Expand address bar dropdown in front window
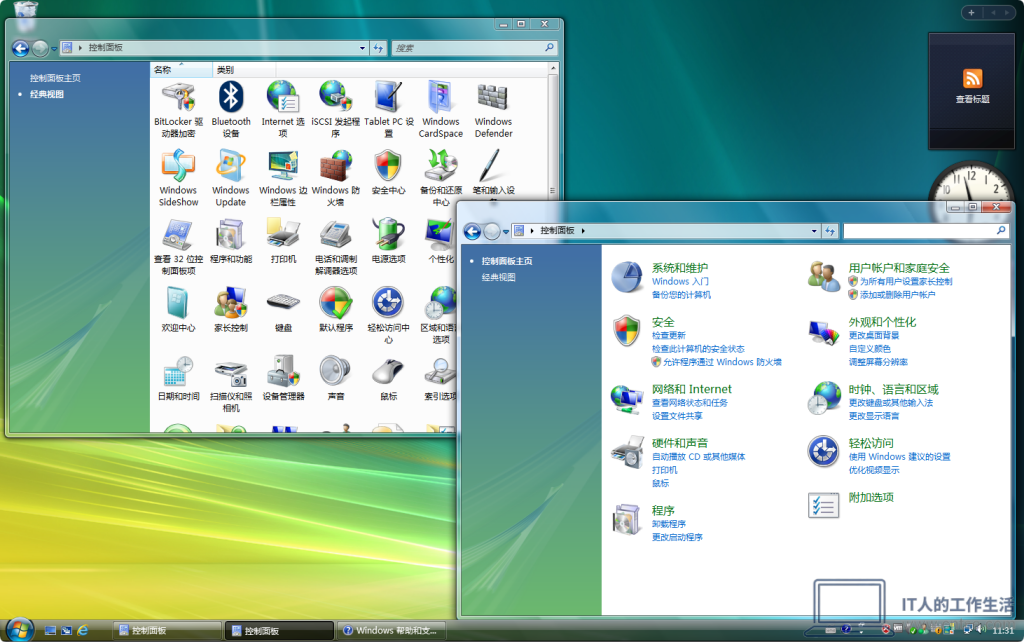This screenshot has width=1024, height=642. click(x=814, y=231)
